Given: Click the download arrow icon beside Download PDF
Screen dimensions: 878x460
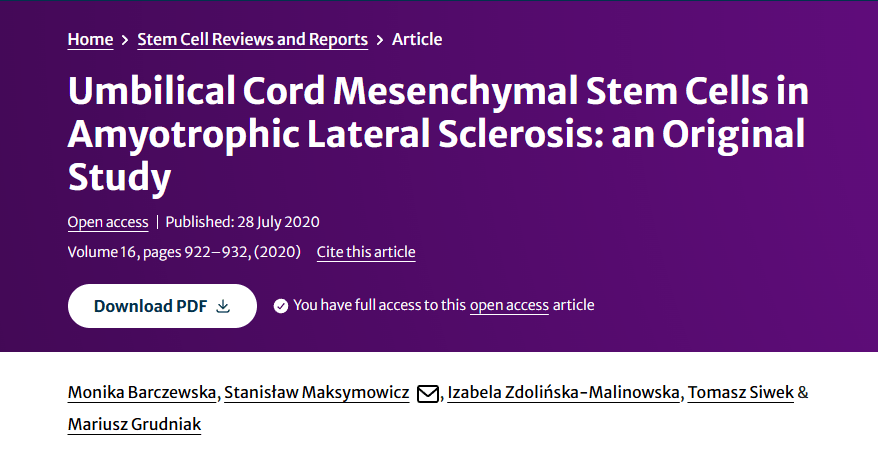Looking at the screenshot, I should (223, 306).
